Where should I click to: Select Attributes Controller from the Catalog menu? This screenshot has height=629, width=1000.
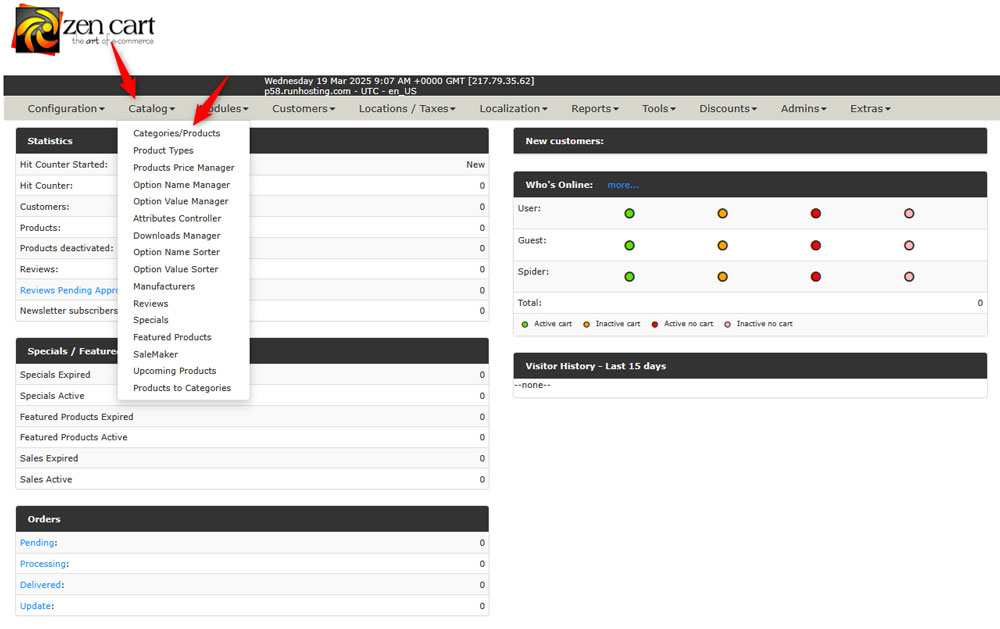point(178,218)
